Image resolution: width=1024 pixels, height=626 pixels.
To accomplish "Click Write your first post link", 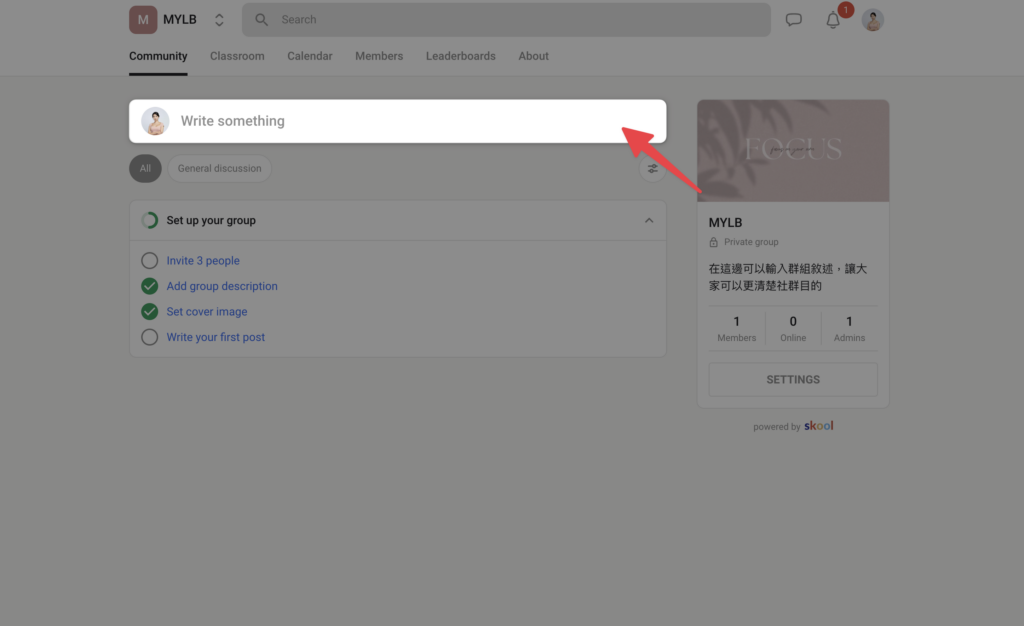I will (x=216, y=337).
